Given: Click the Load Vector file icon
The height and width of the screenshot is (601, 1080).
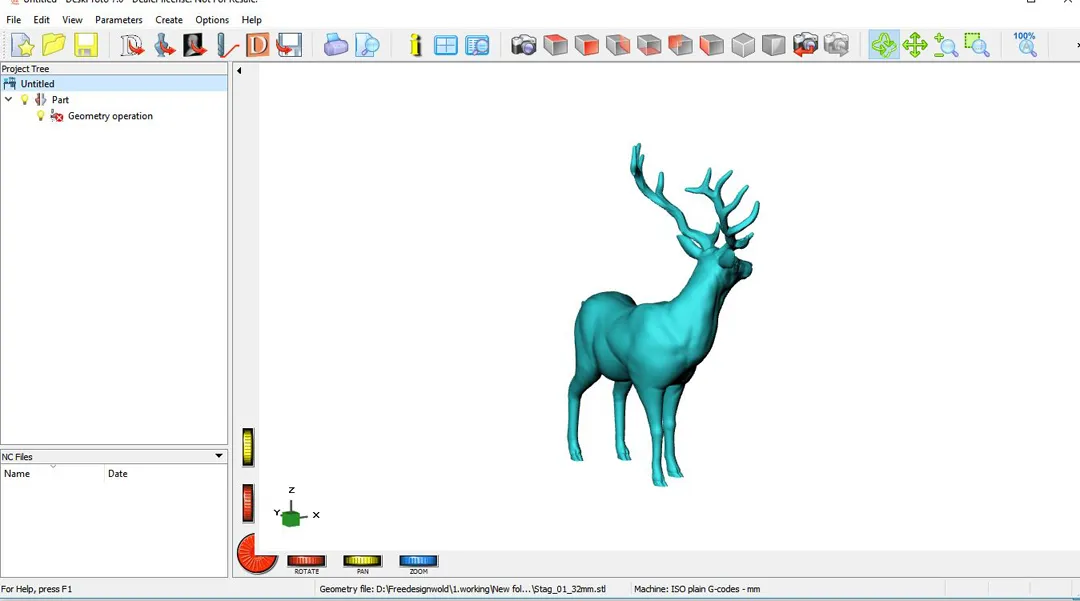Looking at the screenshot, I should click(x=132, y=45).
